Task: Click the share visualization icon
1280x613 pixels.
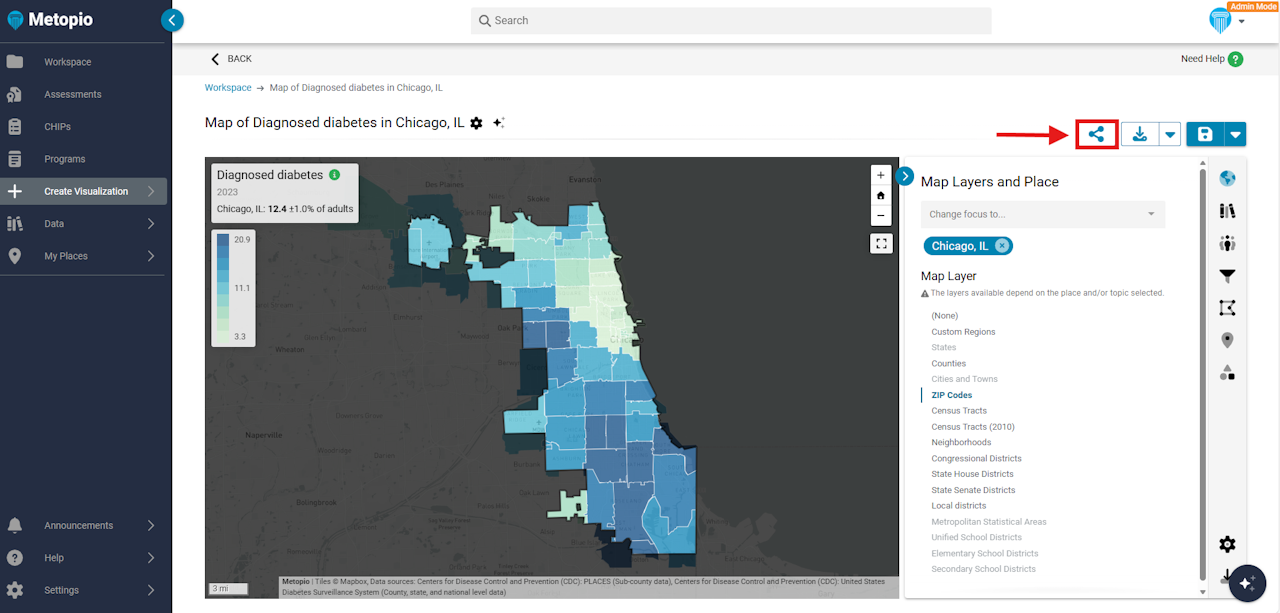Action: pyautogui.click(x=1096, y=135)
